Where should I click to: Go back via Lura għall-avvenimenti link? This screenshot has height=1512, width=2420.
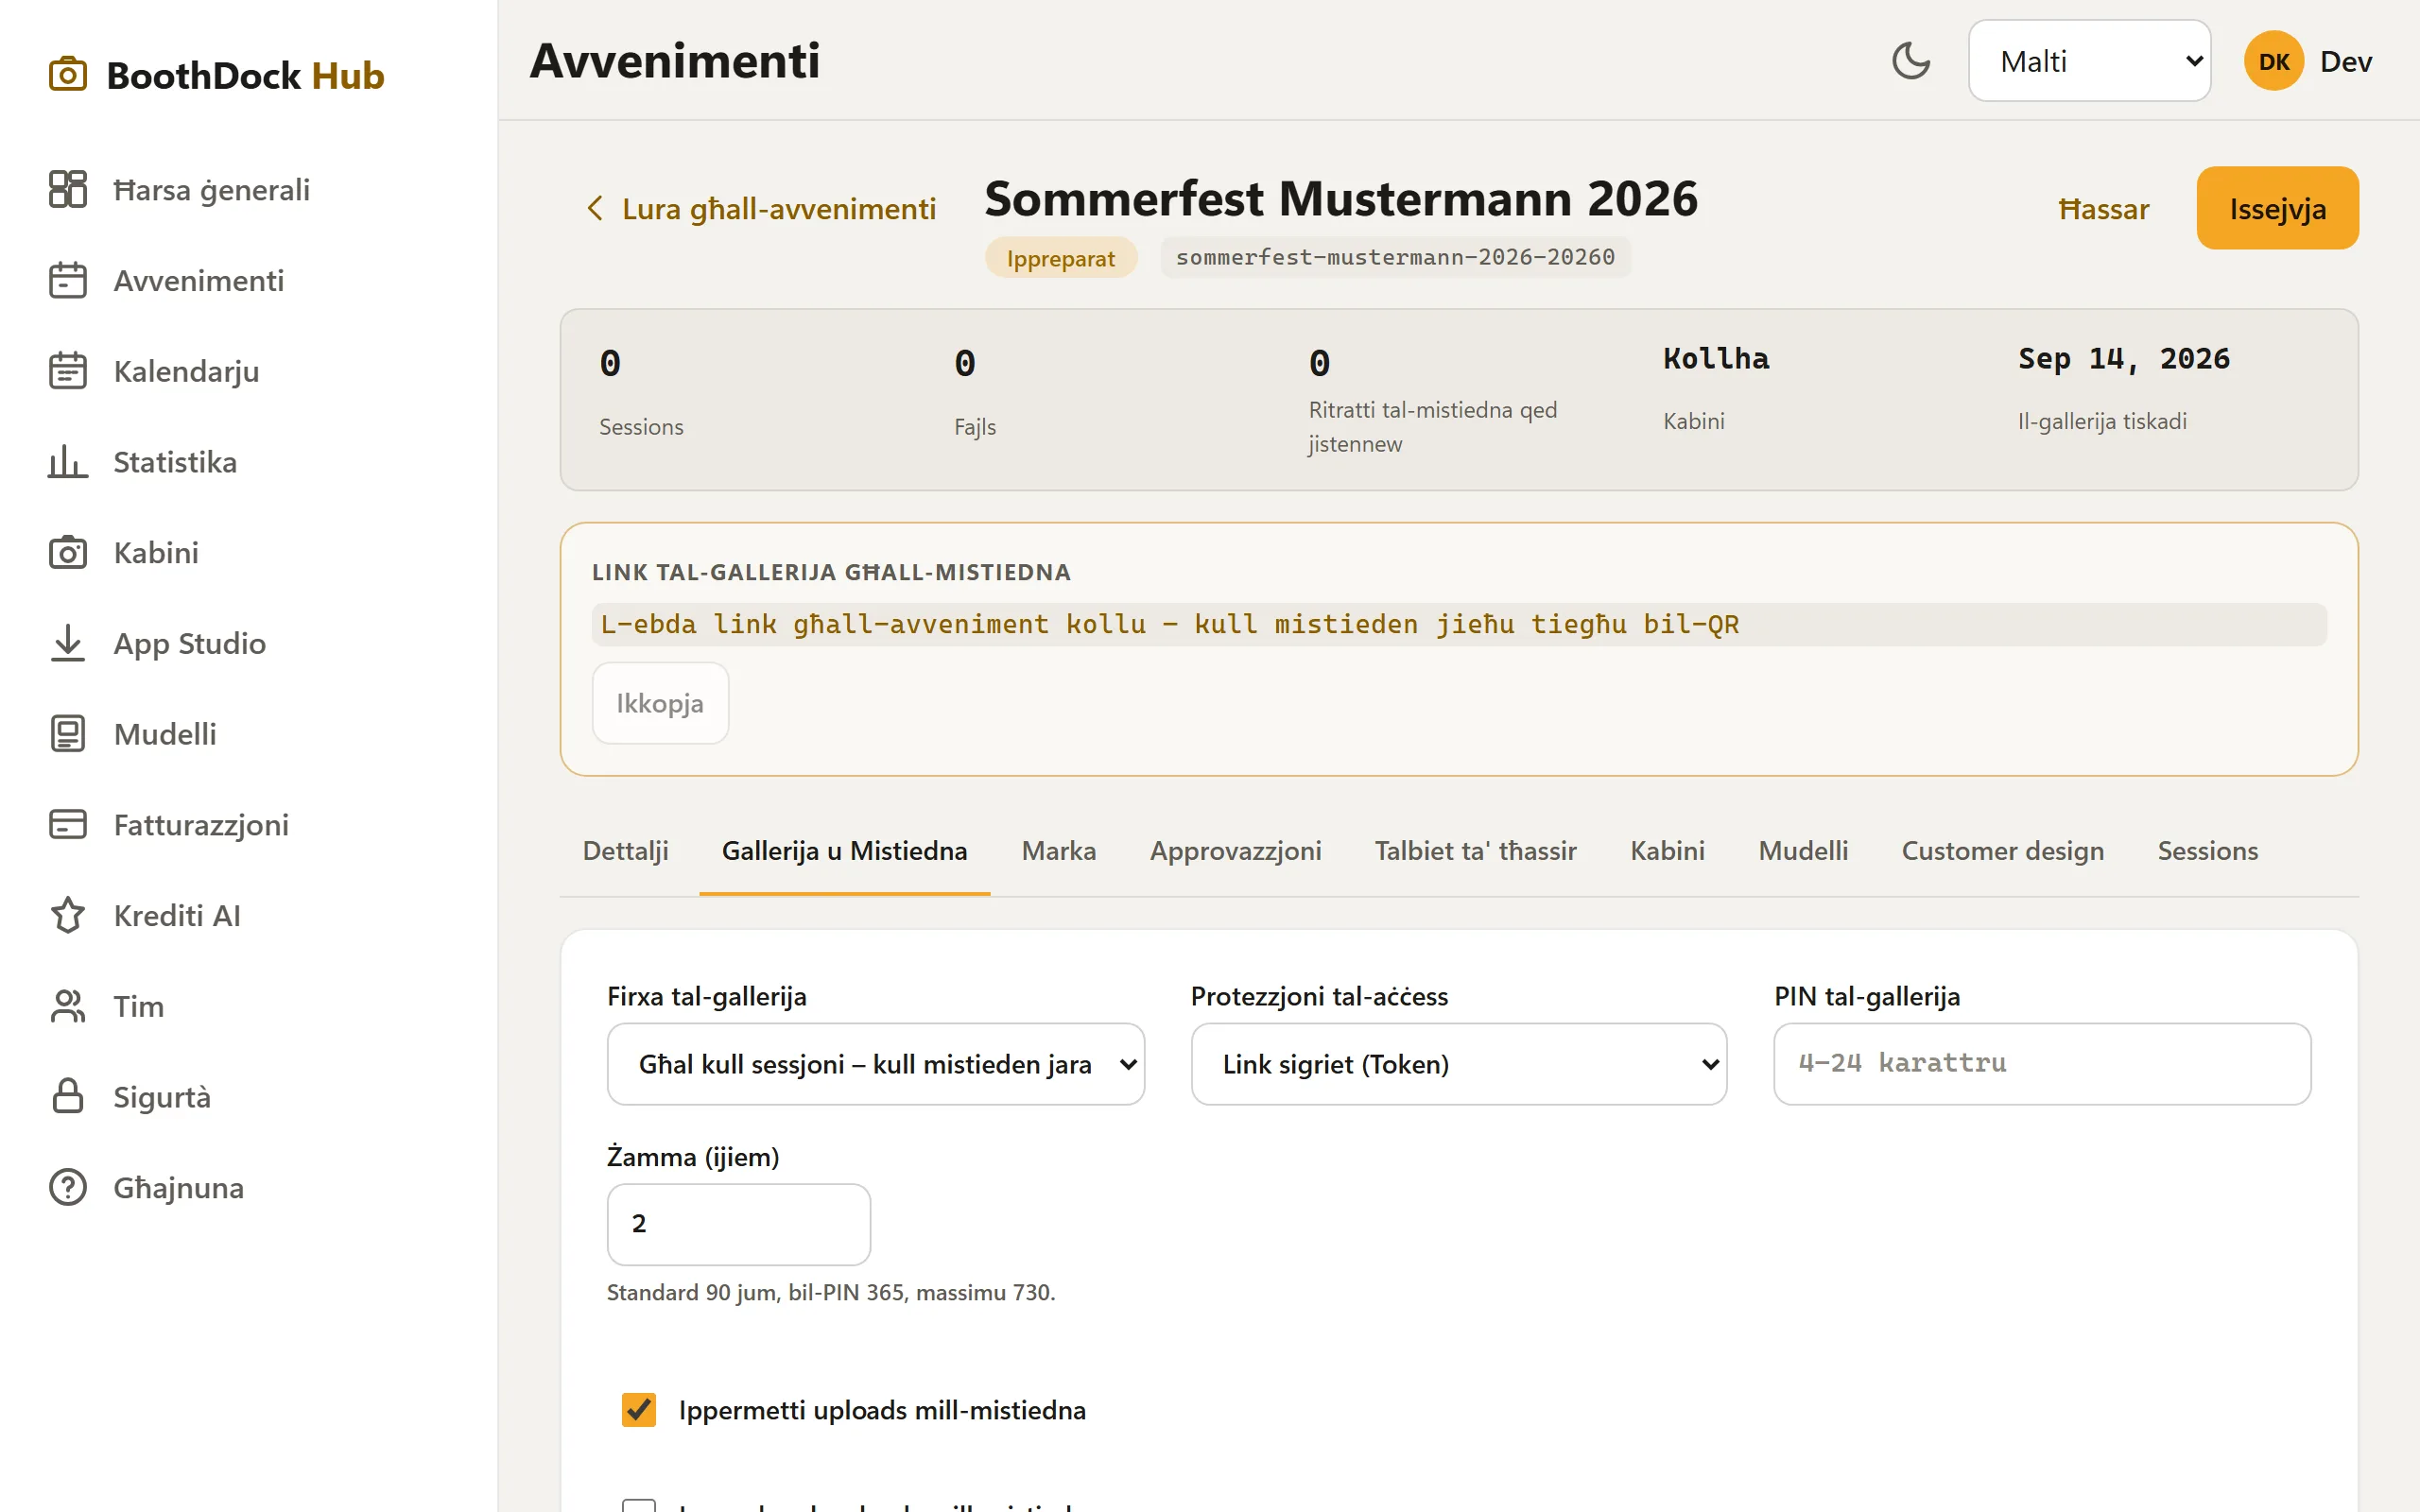[x=760, y=208]
